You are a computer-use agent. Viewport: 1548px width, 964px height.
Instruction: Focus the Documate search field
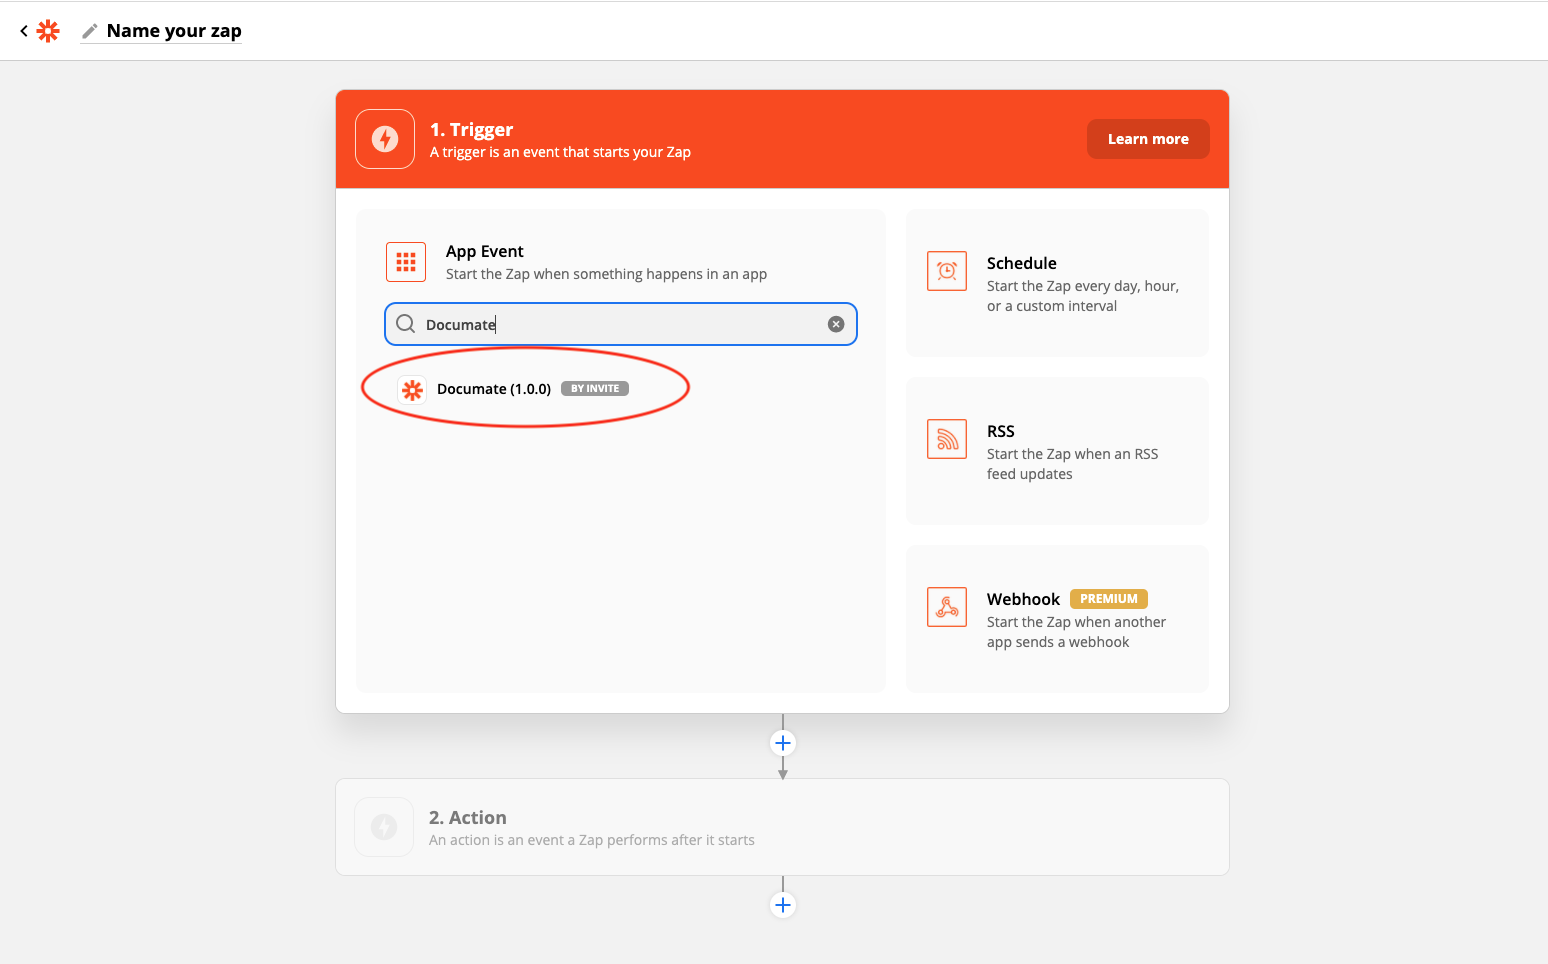click(621, 324)
